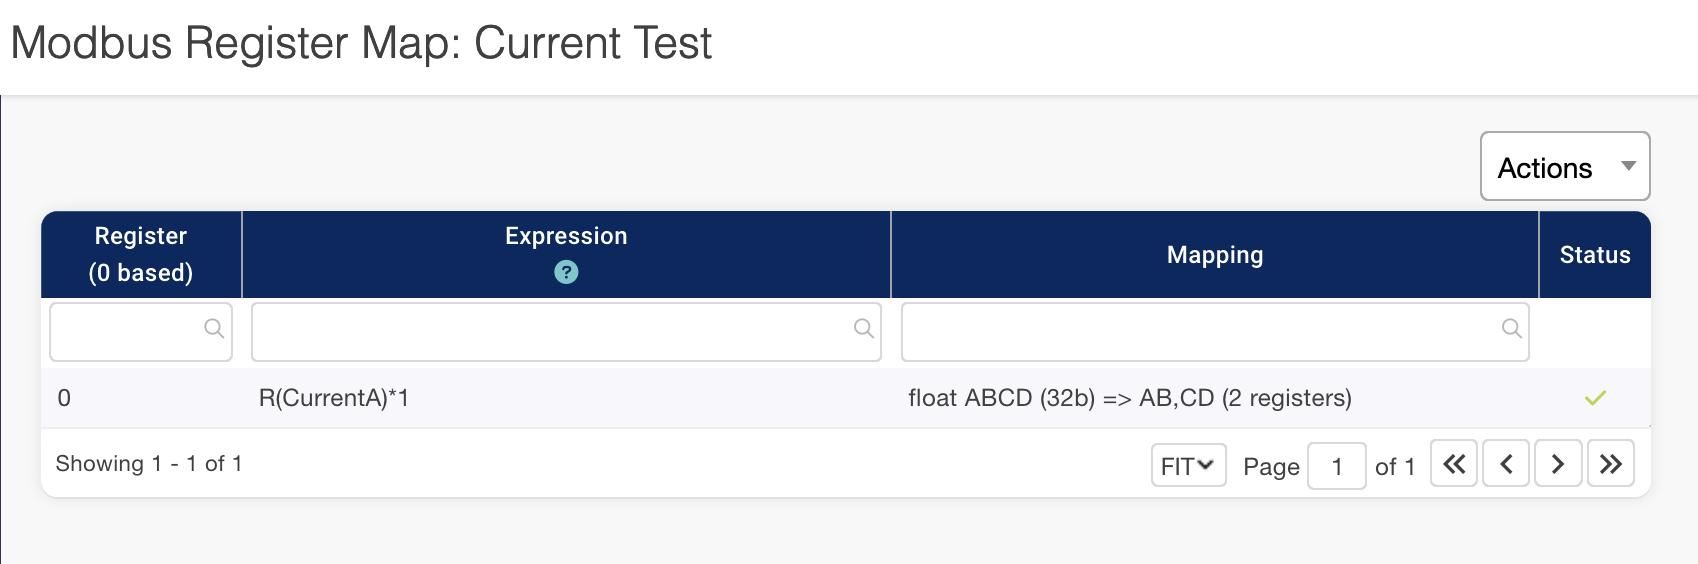Screen dimensions: 1698x564
Task: Jump to last page with double-right arrow
Action: [x=1610, y=464]
